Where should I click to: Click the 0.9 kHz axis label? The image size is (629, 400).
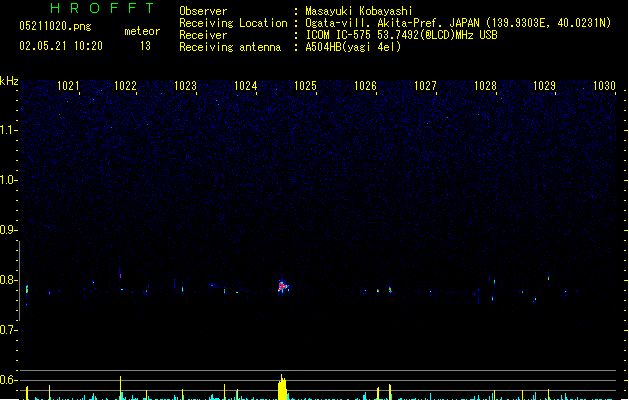pyautogui.click(x=8, y=230)
